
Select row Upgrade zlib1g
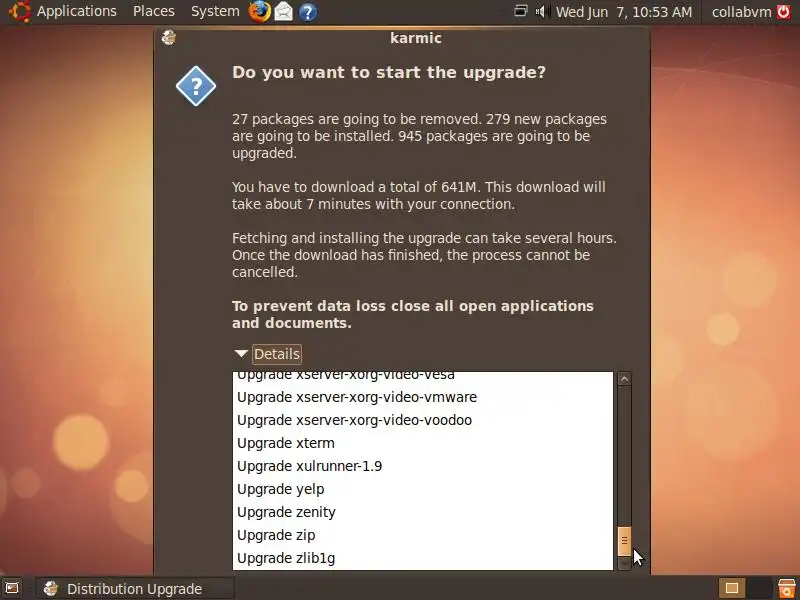click(x=422, y=558)
